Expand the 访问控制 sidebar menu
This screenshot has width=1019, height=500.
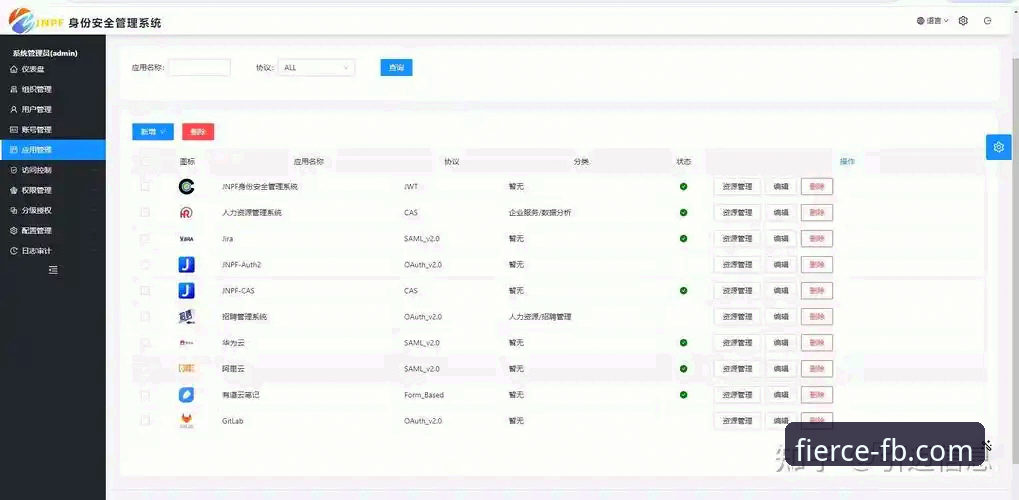click(53, 170)
